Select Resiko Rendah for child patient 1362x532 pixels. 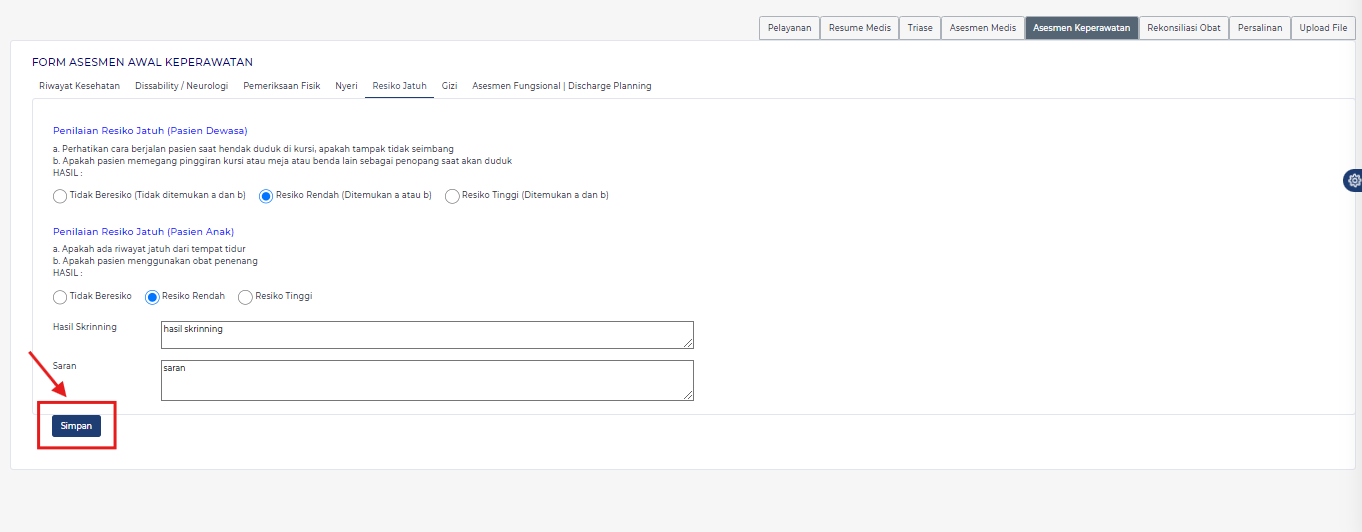click(x=153, y=297)
